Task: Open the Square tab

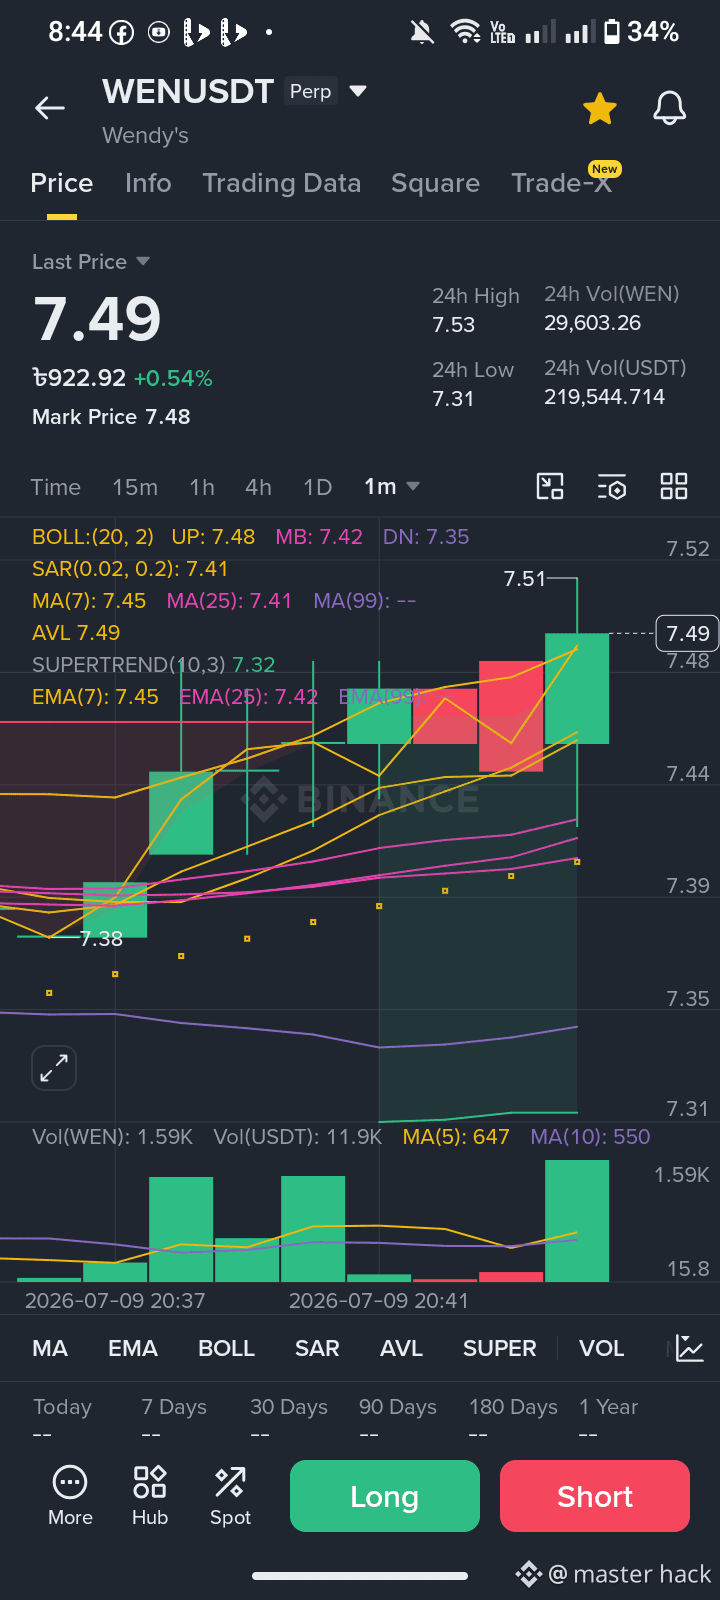Action: click(435, 183)
